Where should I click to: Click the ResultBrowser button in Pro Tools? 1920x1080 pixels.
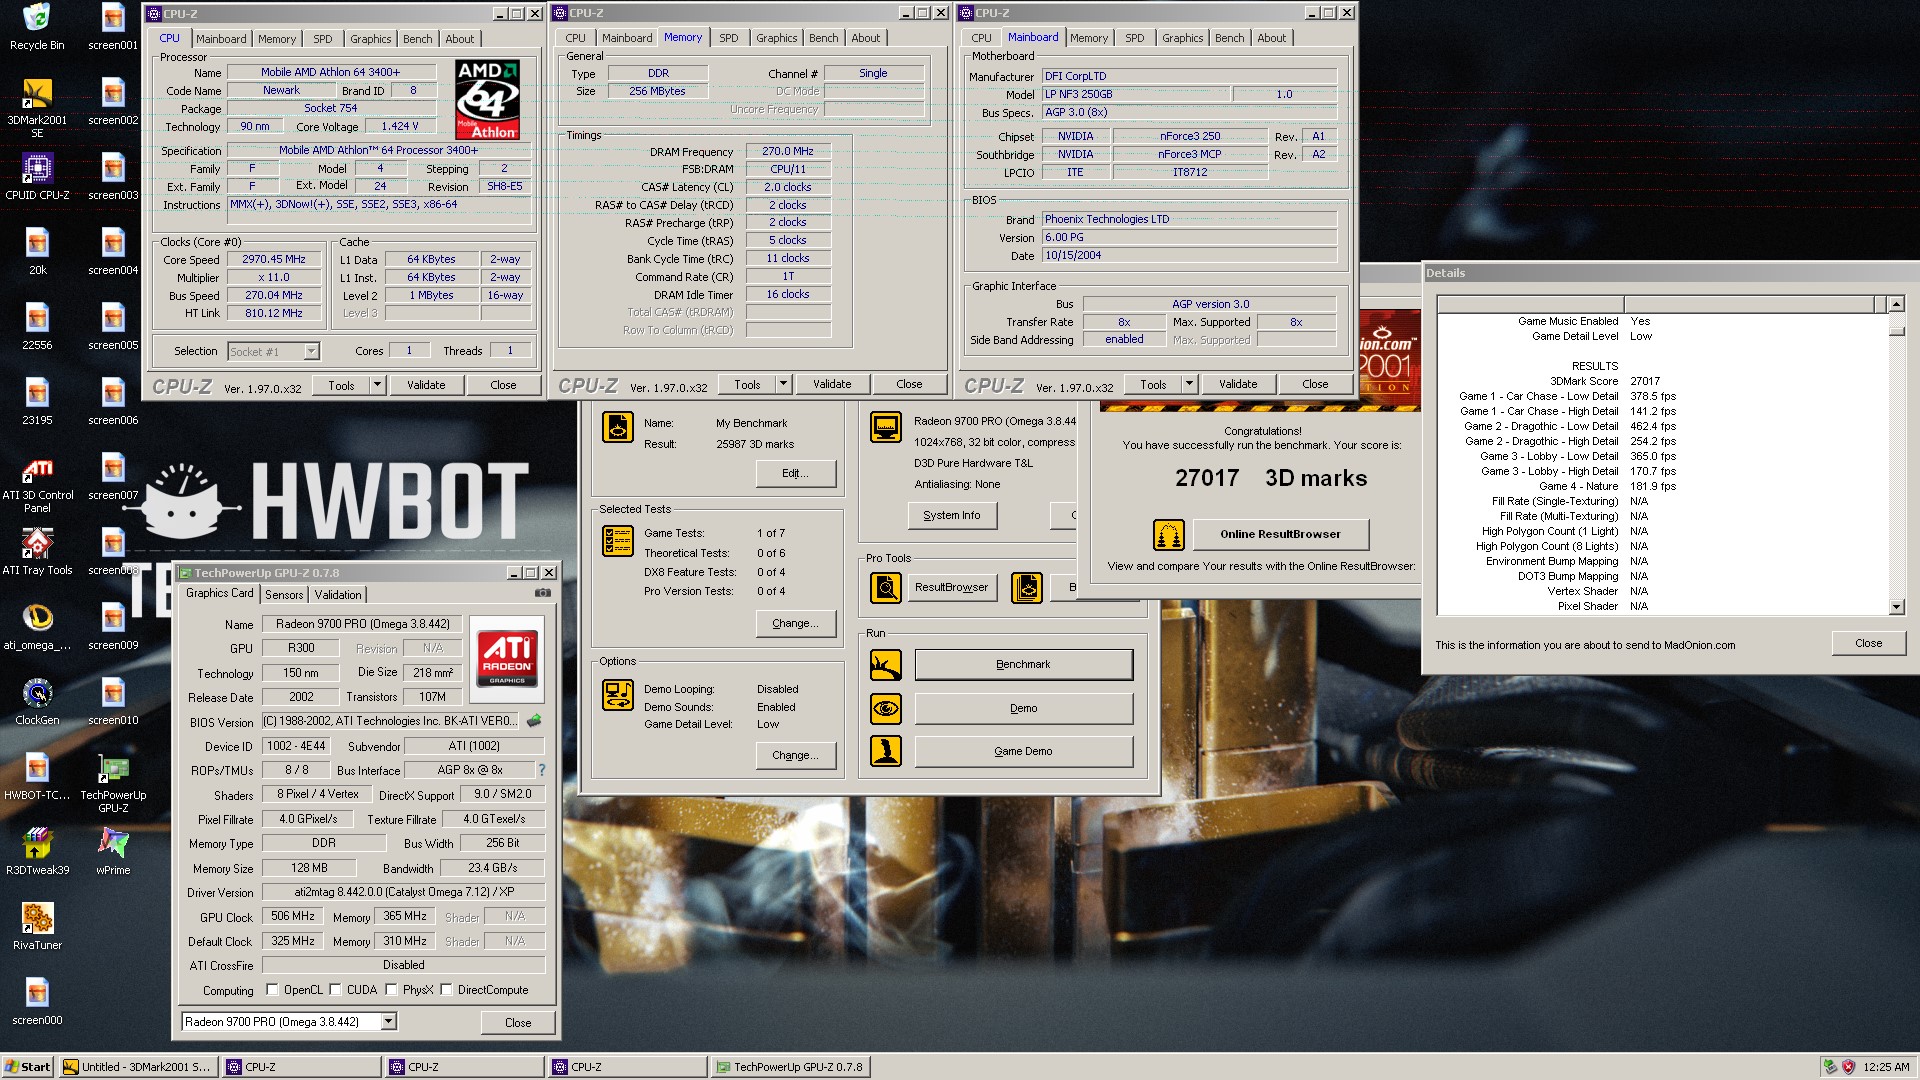(x=951, y=588)
